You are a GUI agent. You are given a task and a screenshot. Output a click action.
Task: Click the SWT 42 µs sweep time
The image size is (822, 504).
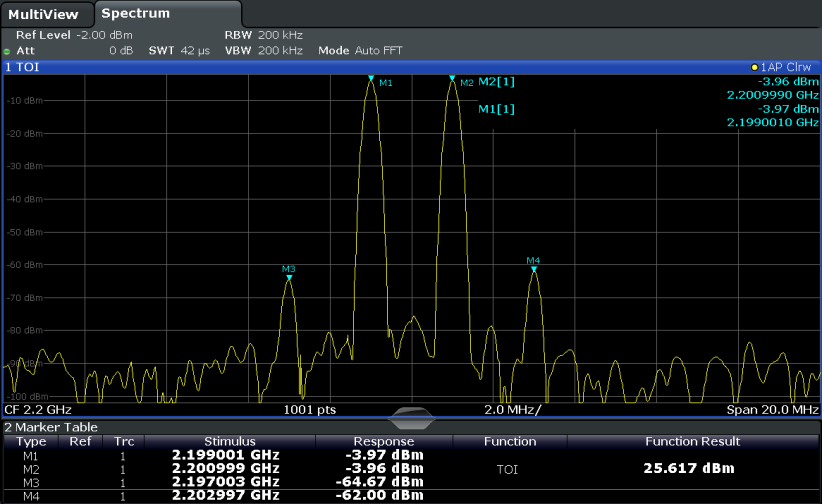tap(178, 50)
